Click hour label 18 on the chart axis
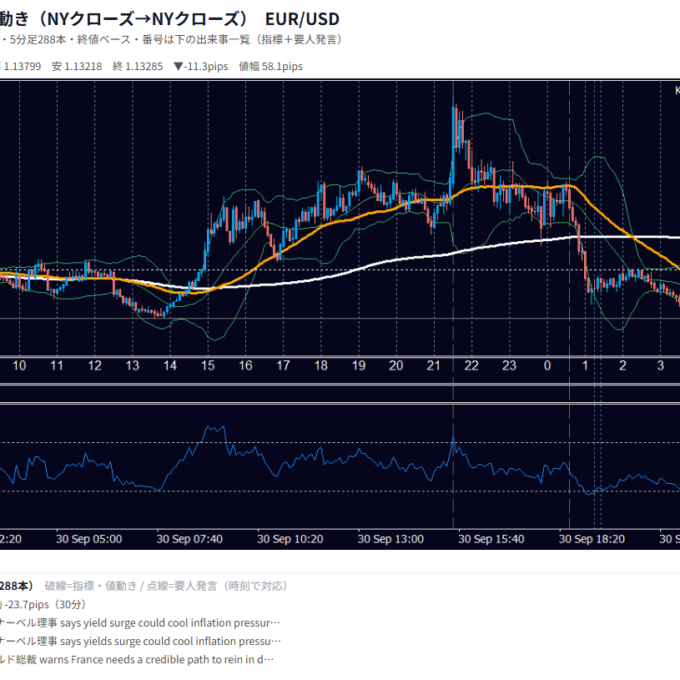This screenshot has height=680, width=680. click(321, 366)
